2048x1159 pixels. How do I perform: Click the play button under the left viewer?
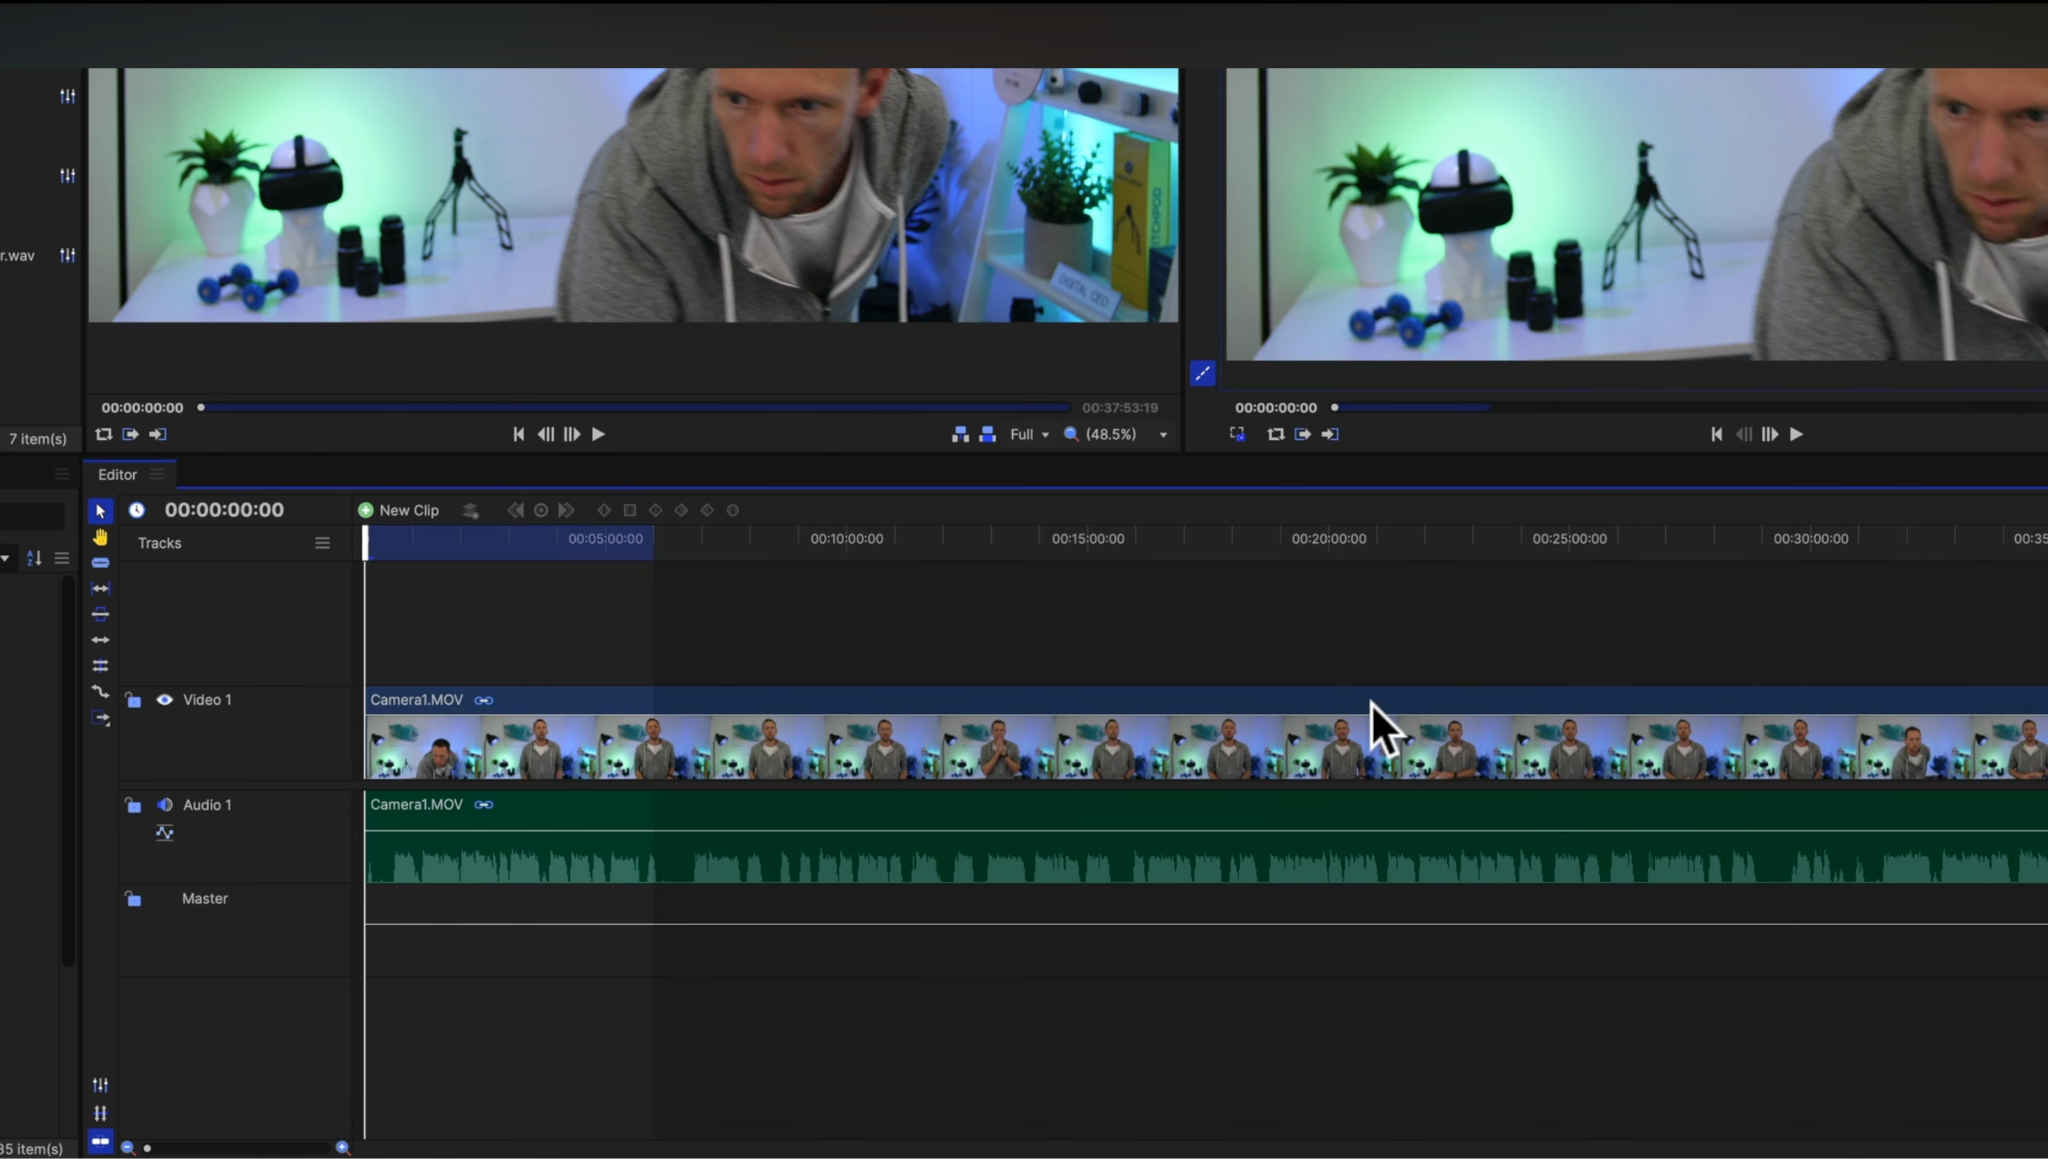coord(597,434)
